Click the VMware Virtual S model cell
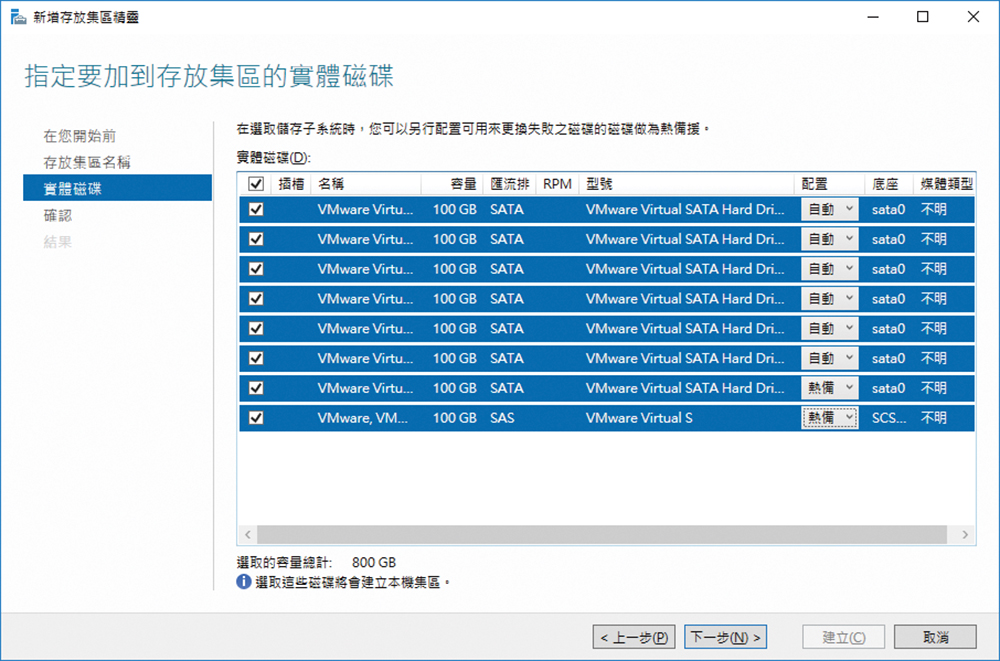 pyautogui.click(x=639, y=418)
